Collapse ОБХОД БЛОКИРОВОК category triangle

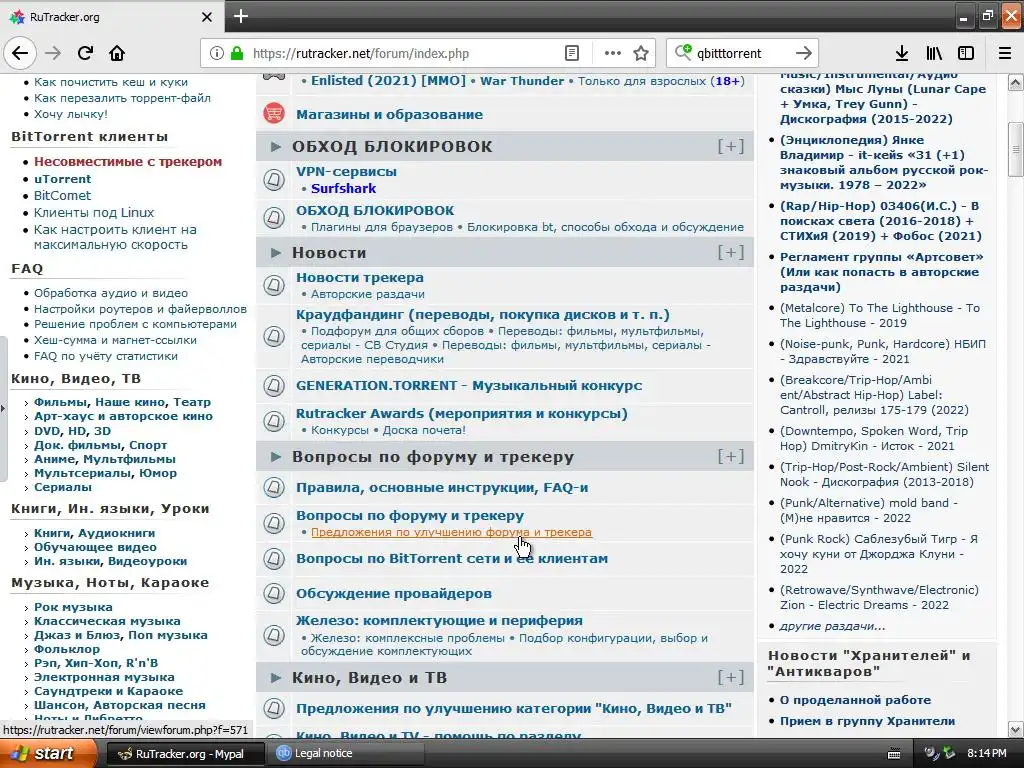(276, 146)
